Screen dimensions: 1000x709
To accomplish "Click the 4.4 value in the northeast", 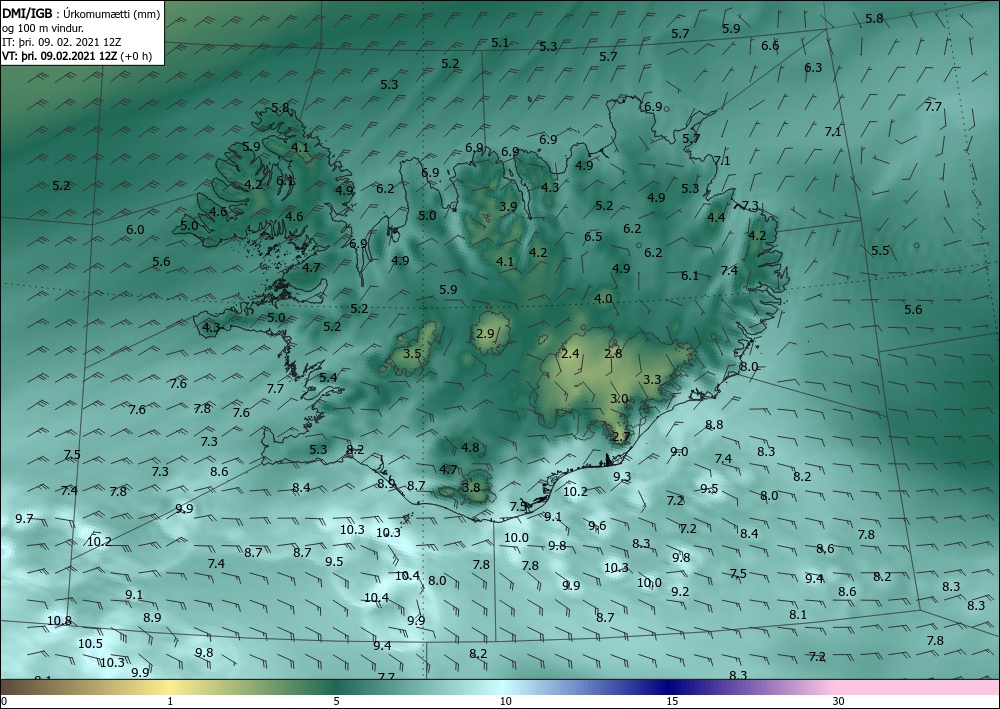I will pos(716,217).
